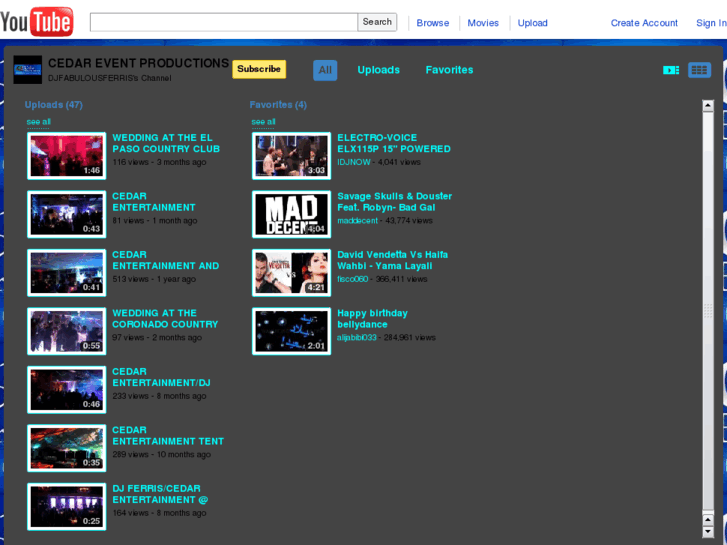Image resolution: width=727 pixels, height=545 pixels.
Task: Switch to grid view icon
Action: [699, 70]
